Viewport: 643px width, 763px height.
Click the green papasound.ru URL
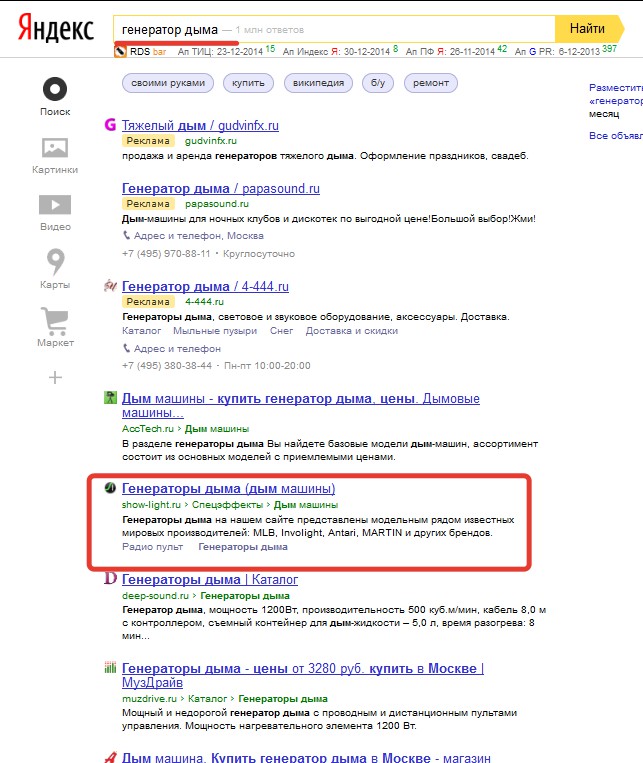[x=217, y=204]
